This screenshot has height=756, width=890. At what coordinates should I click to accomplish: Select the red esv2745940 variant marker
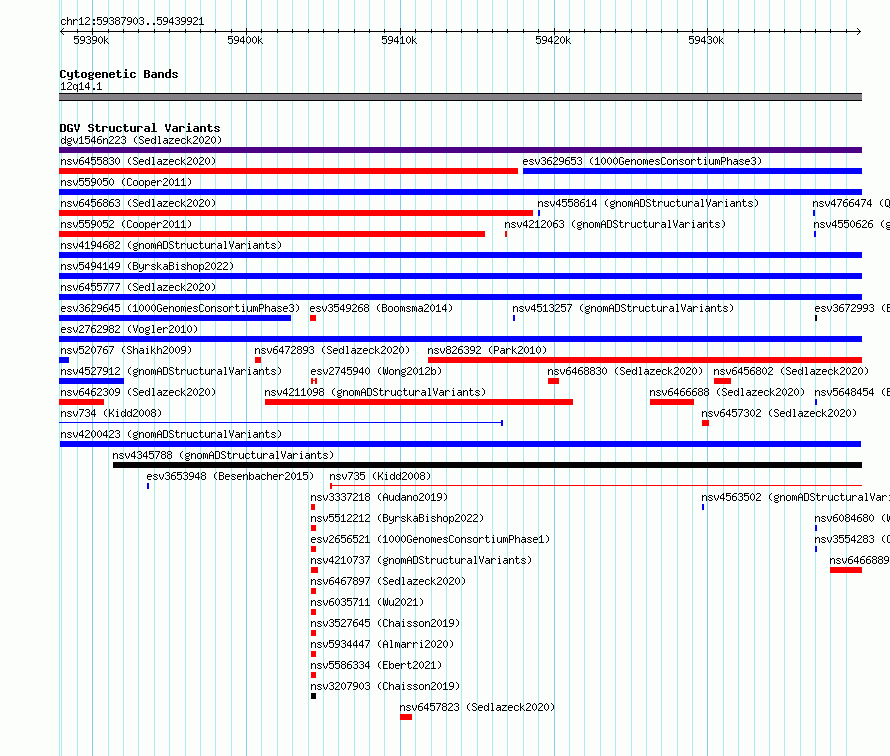(314, 381)
